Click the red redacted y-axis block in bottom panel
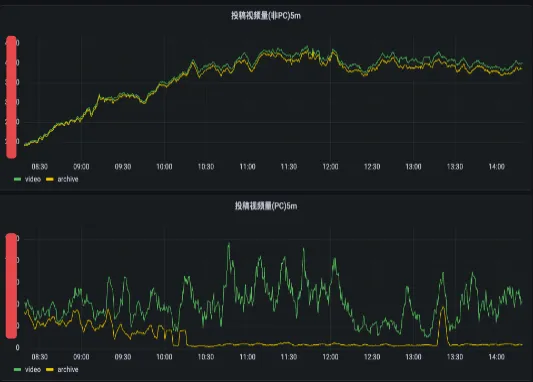 (x=11, y=286)
